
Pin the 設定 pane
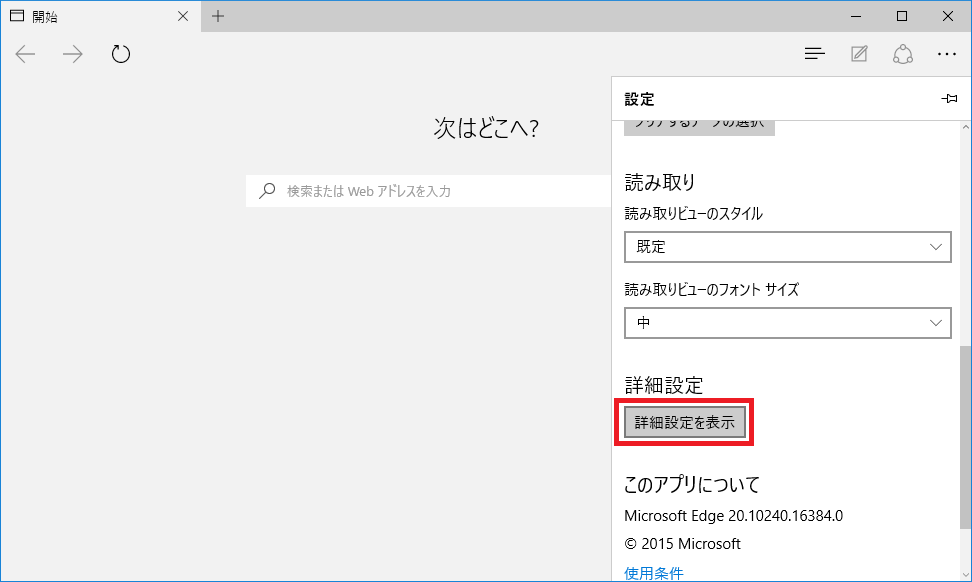coord(949,99)
